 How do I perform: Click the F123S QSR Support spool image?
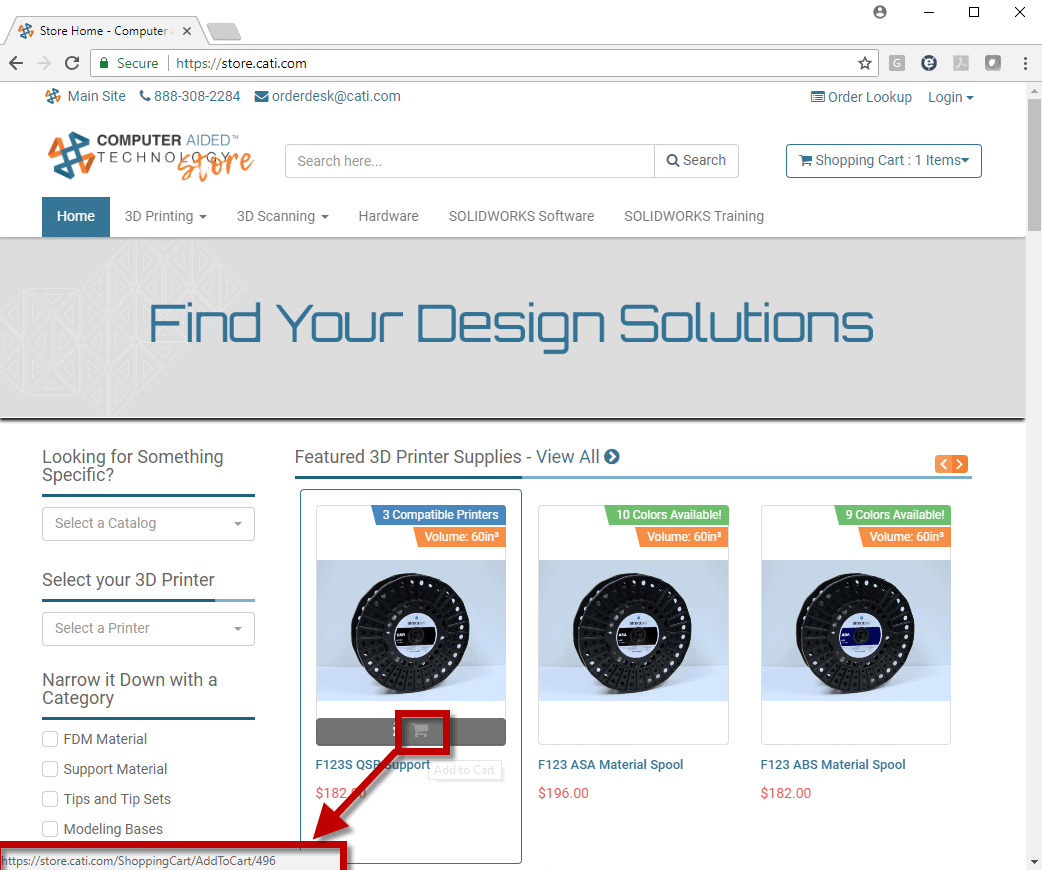click(x=411, y=630)
